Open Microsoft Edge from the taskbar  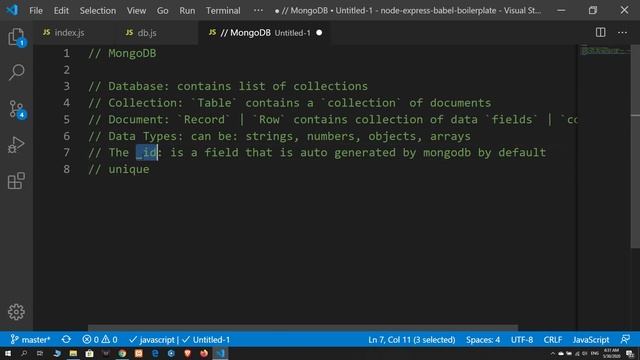[x=155, y=353]
